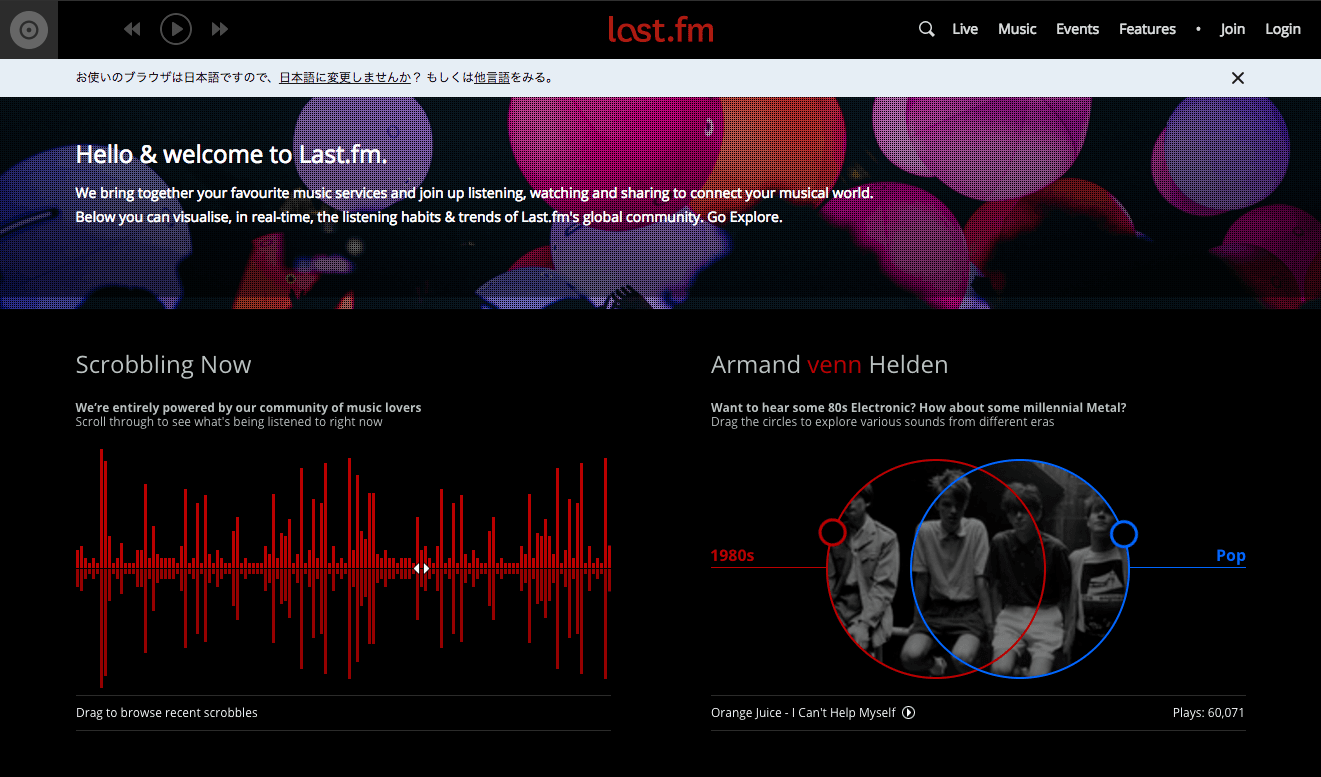This screenshot has height=777, width=1321.
Task: View other languages via 他言語 link
Action: pos(492,77)
